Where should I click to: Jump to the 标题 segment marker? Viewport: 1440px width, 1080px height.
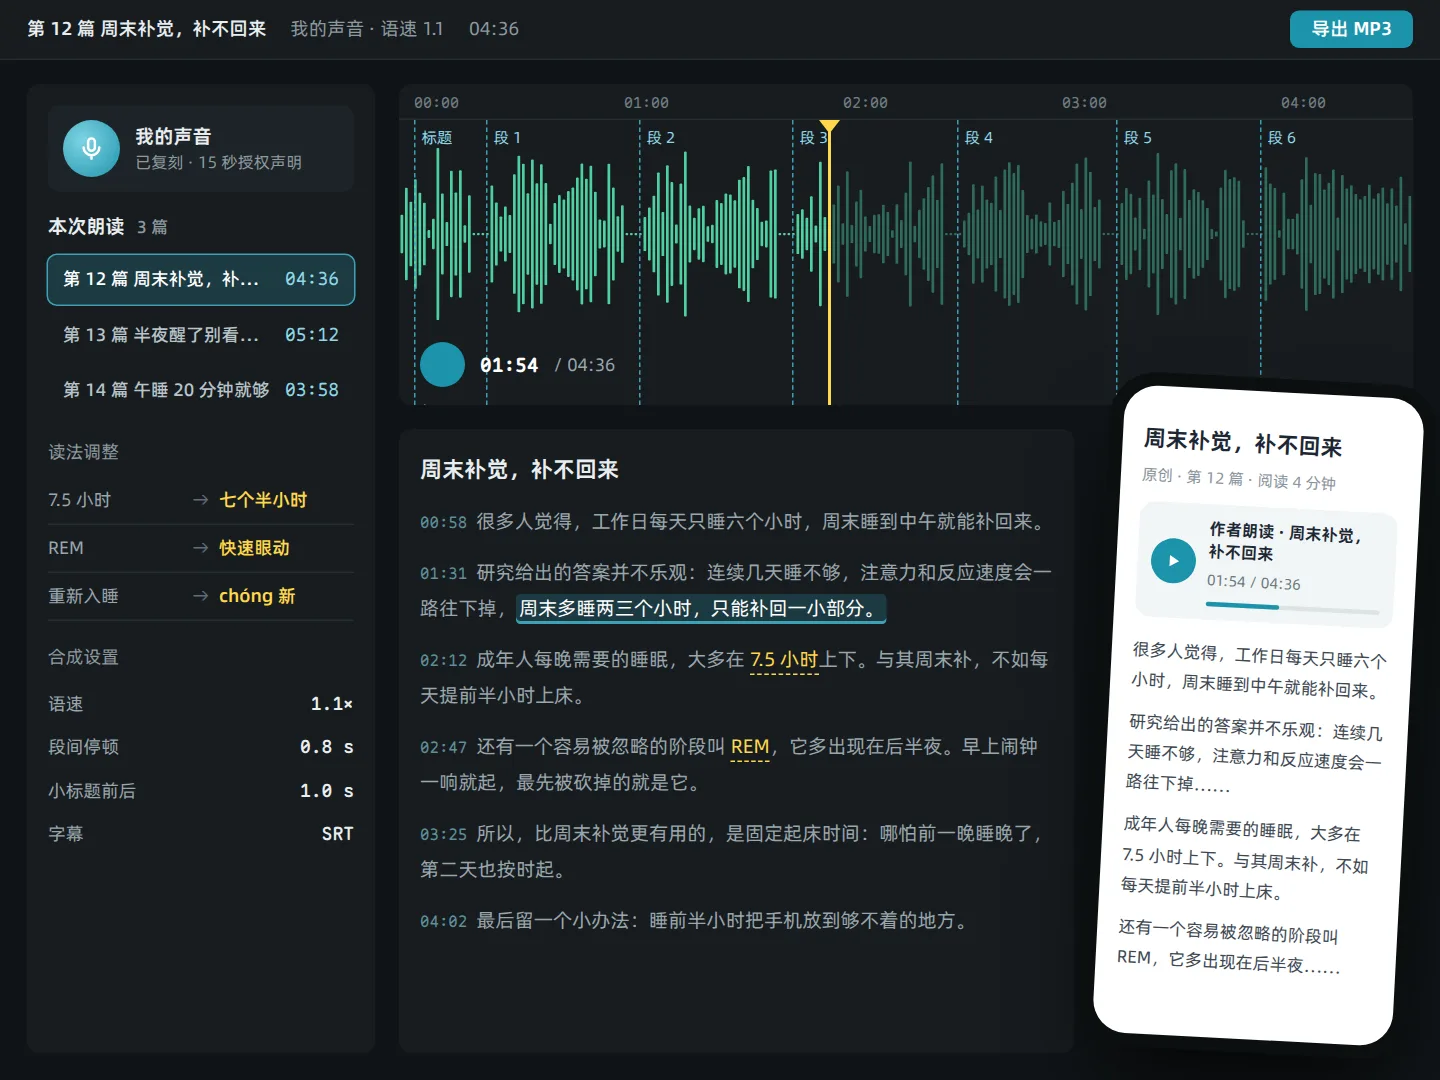pyautogui.click(x=436, y=138)
